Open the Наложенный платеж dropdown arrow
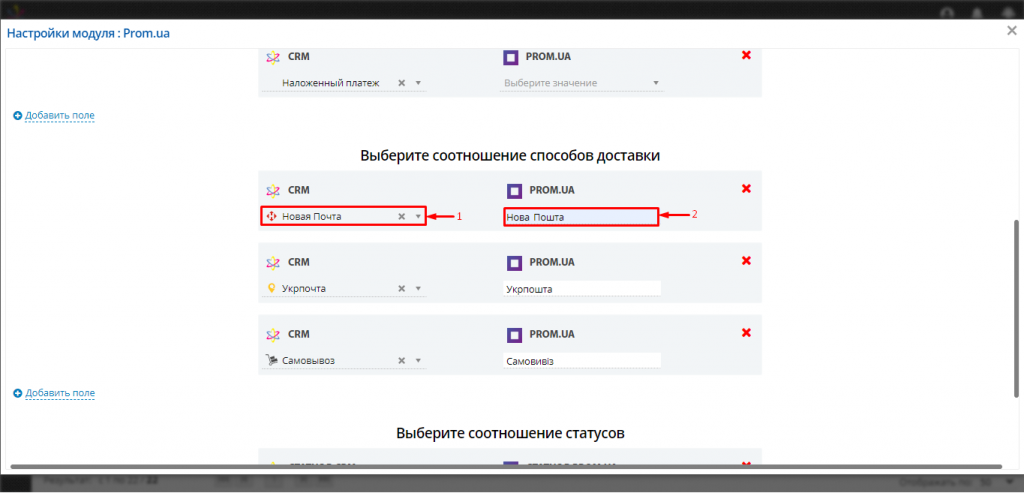The height and width of the screenshot is (493, 1024). (x=418, y=83)
